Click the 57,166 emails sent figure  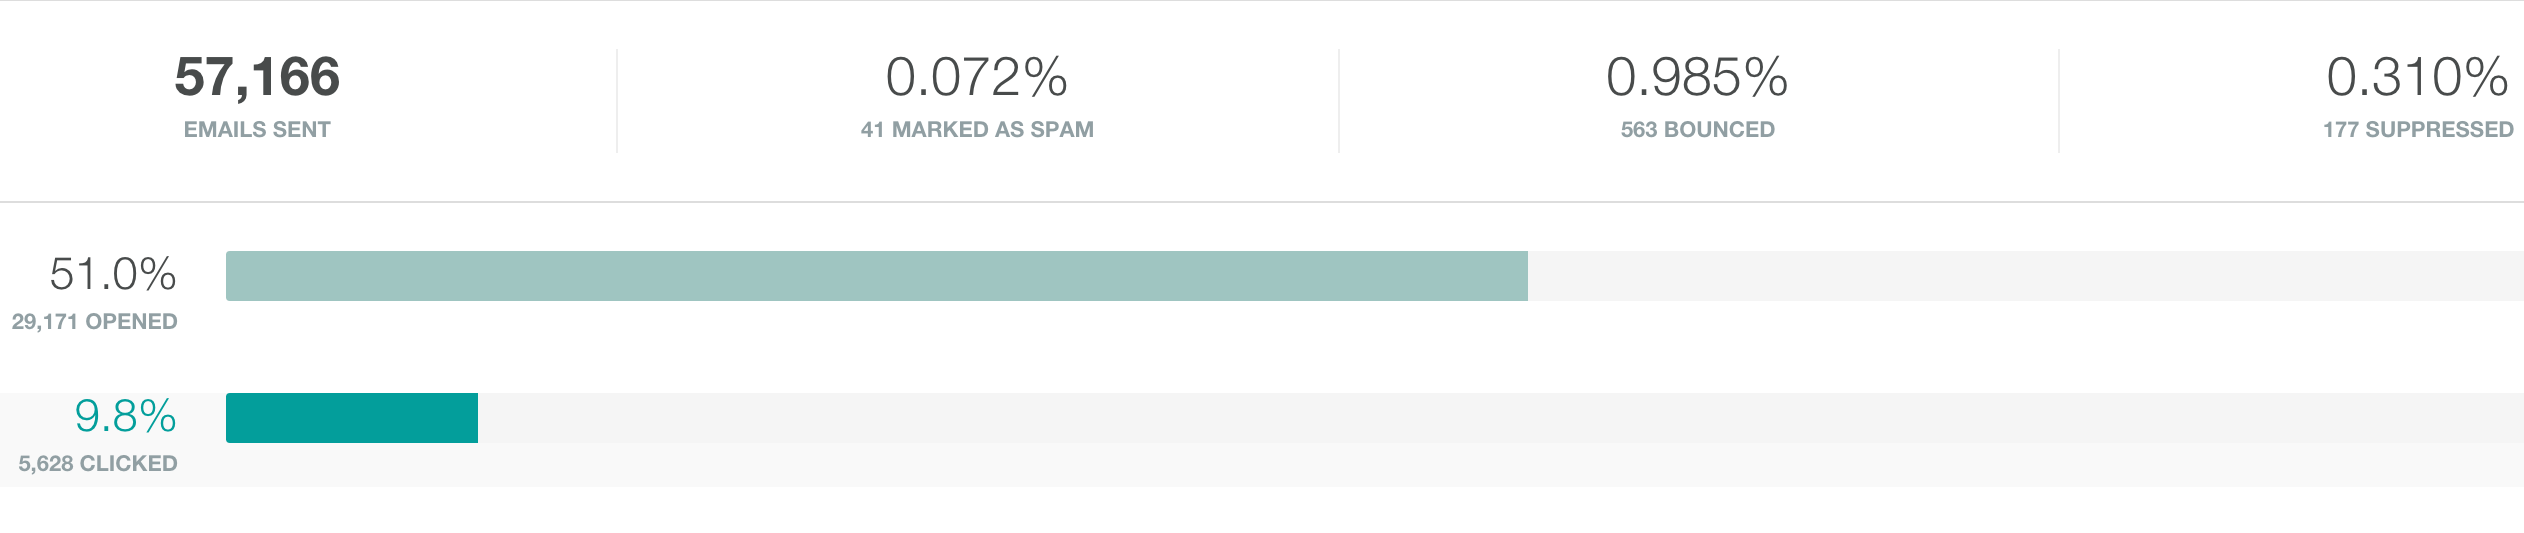click(257, 77)
